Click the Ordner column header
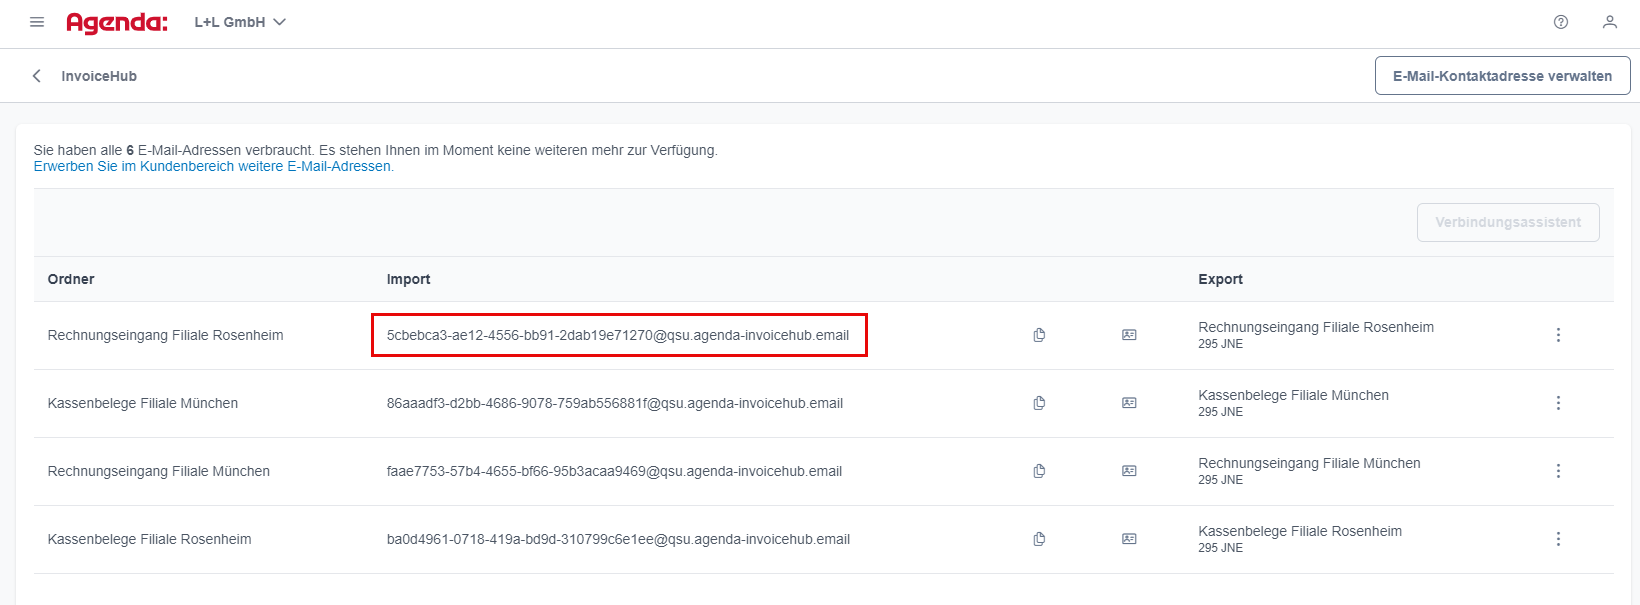Screen dimensions: 1640x605 71,279
